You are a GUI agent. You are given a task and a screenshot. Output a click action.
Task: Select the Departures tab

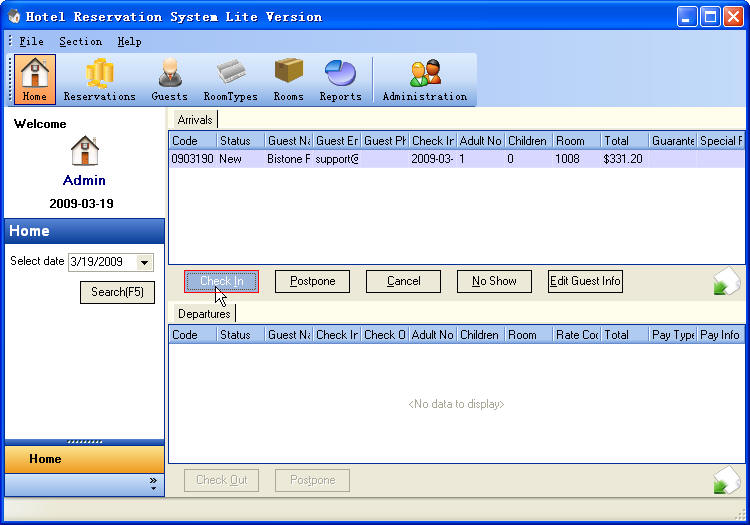[x=204, y=314]
